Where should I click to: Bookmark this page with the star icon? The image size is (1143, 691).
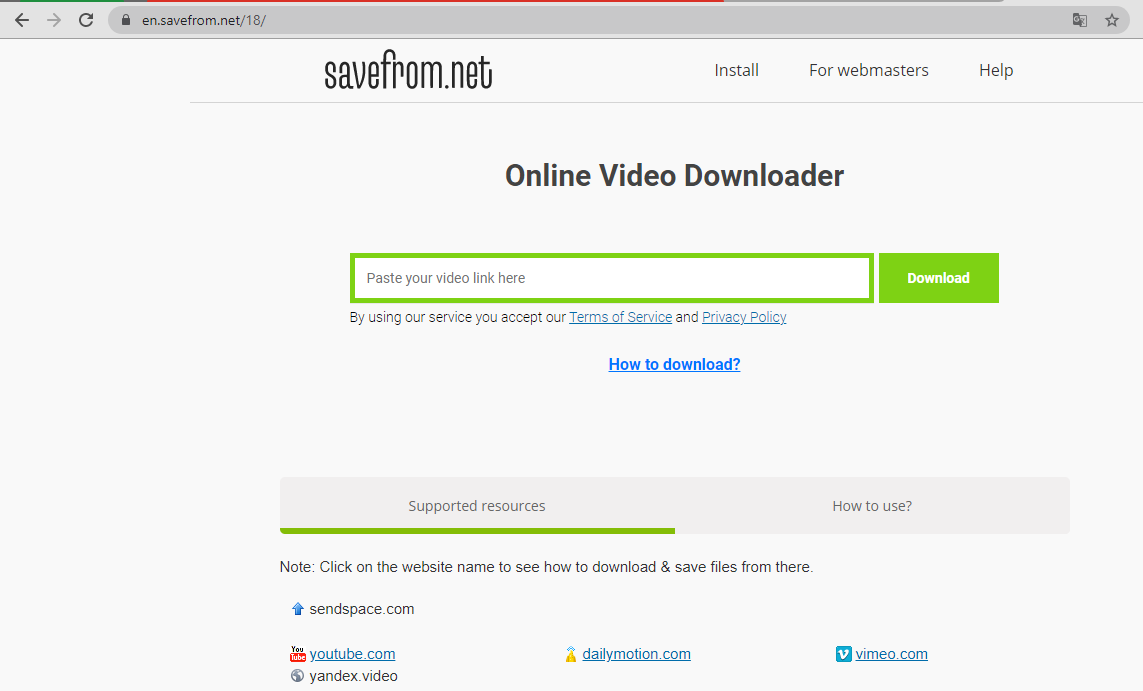tap(1112, 20)
